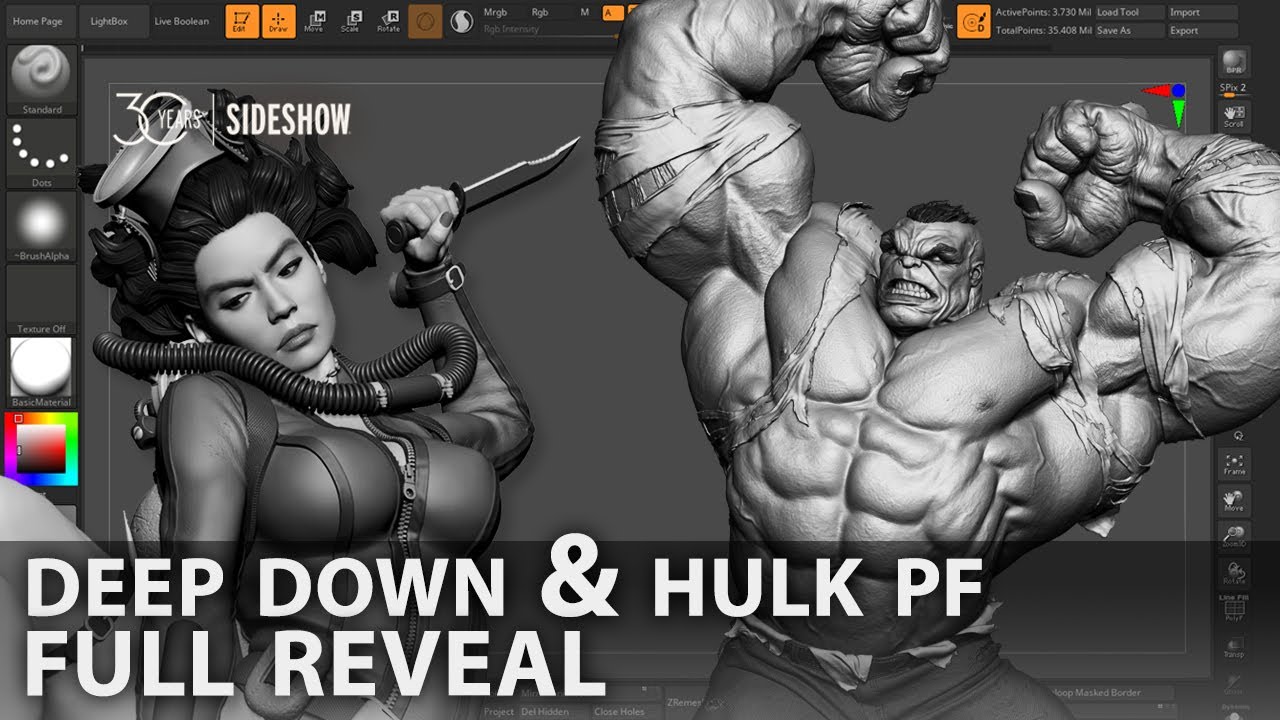Toggle the Gizmo 3D sphere icon
Image resolution: width=1280 pixels, height=720 pixels.
(x=426, y=21)
